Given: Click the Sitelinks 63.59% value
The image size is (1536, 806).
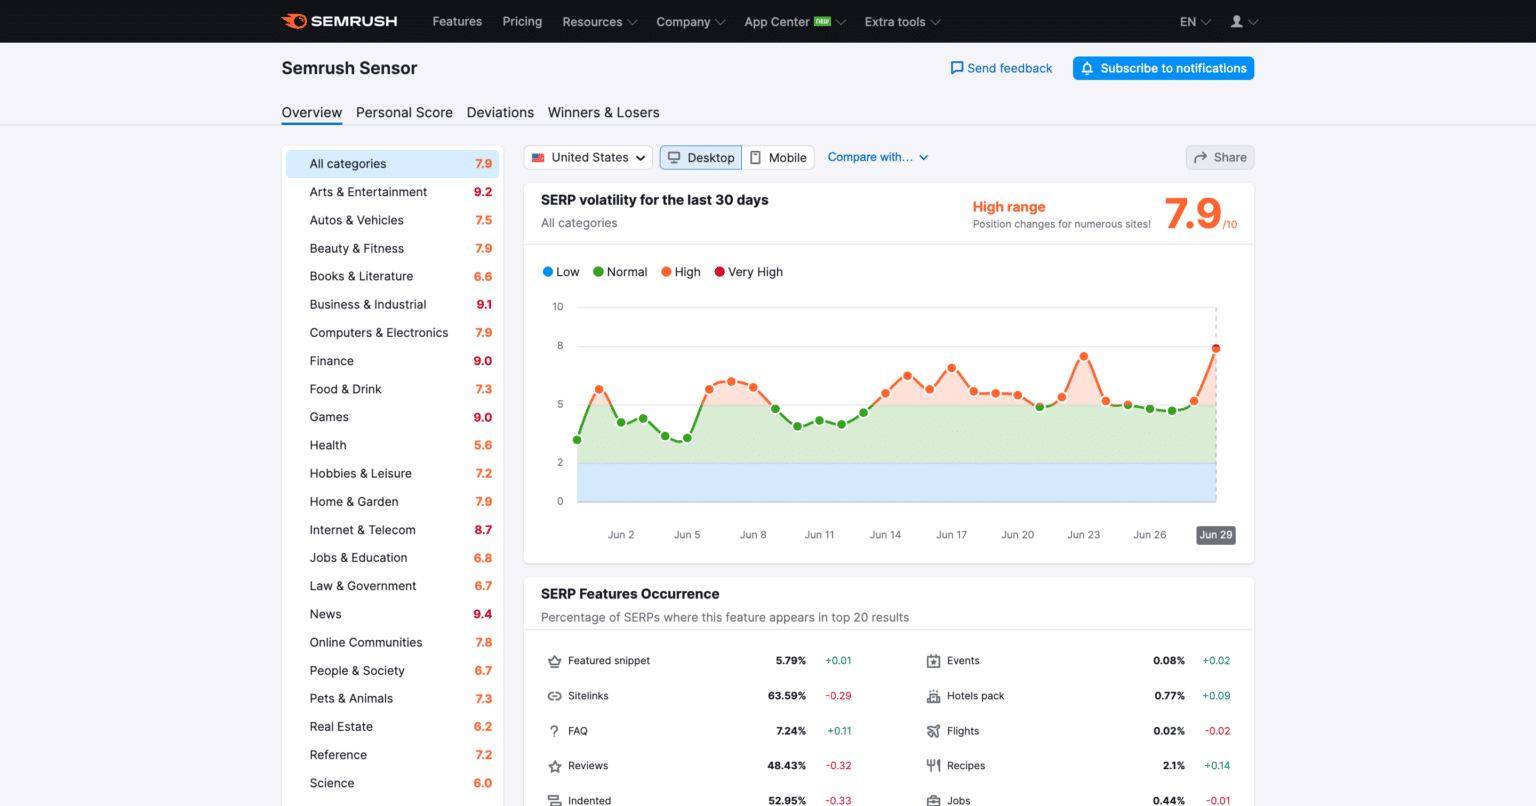Looking at the screenshot, I should coord(787,696).
